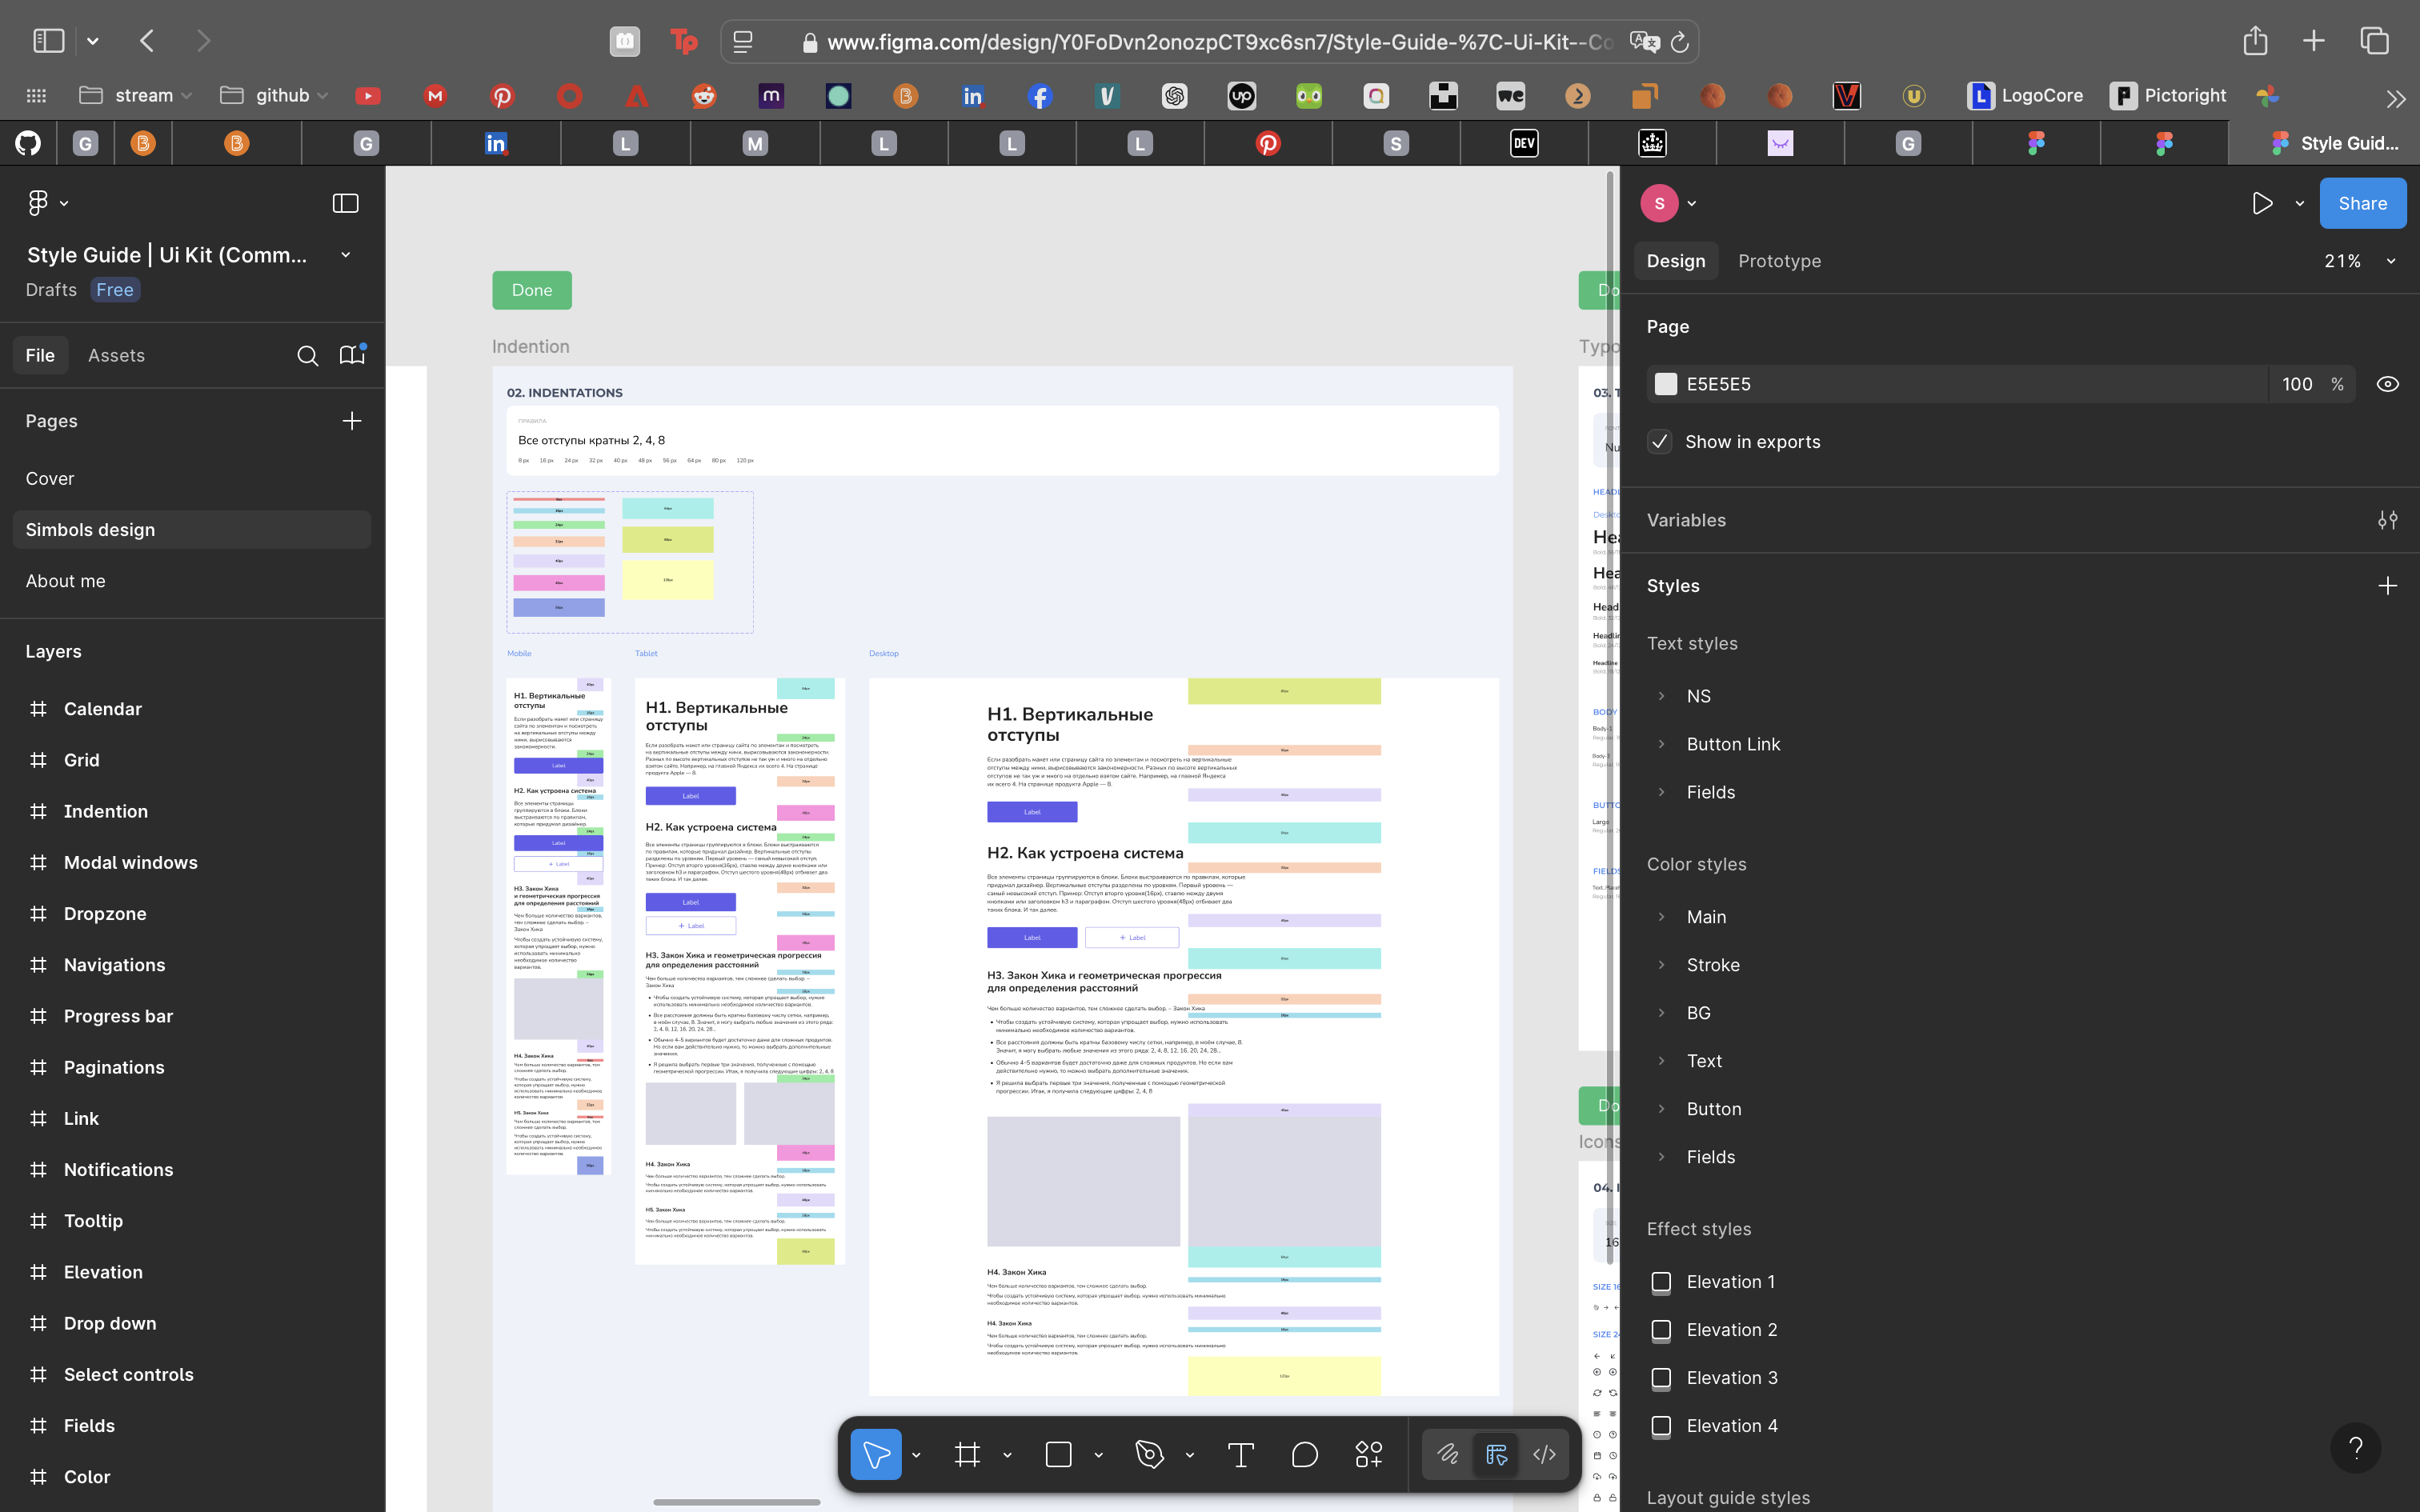The width and height of the screenshot is (2420, 1512).
Task: Present prototype with play icon
Action: pyautogui.click(x=2262, y=203)
